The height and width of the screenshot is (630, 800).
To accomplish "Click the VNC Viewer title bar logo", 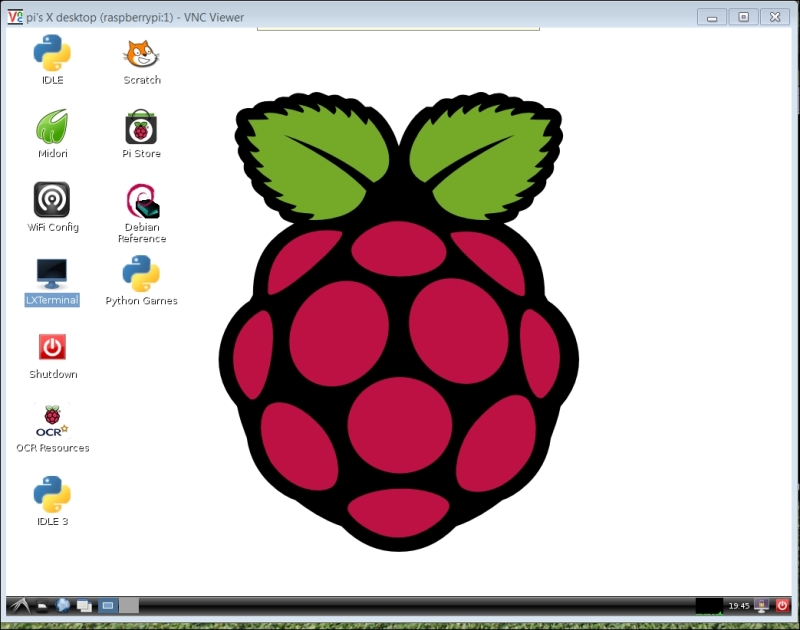I will click(x=15, y=17).
